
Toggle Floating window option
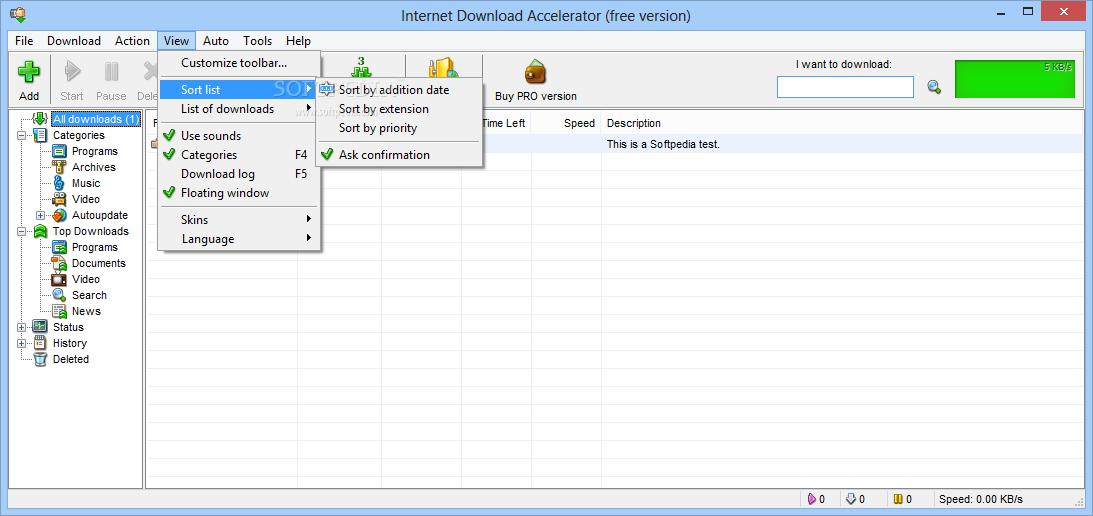pos(239,193)
